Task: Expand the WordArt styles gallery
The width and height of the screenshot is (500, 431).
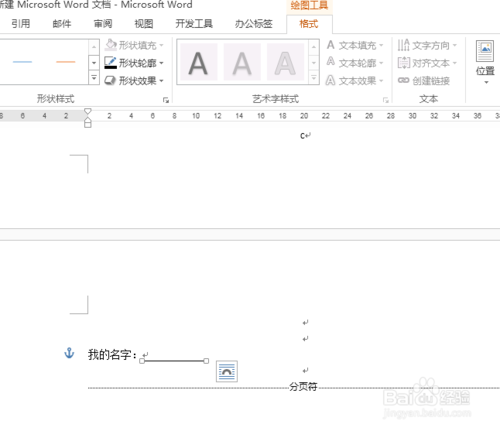Action: [314, 78]
